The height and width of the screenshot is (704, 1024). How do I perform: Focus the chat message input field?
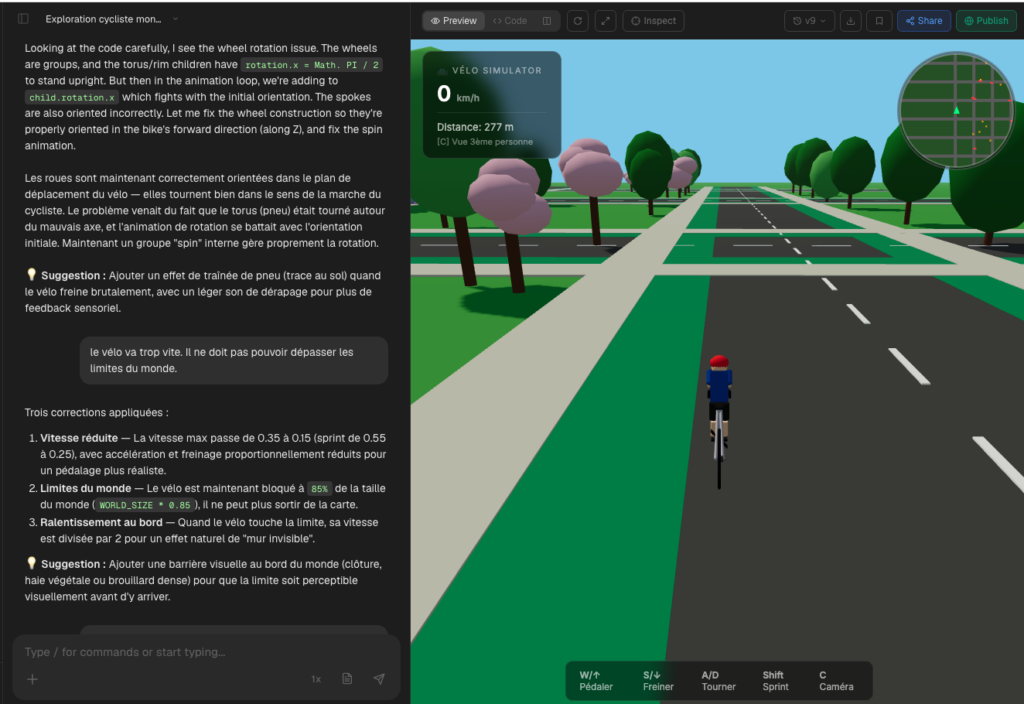[200, 652]
